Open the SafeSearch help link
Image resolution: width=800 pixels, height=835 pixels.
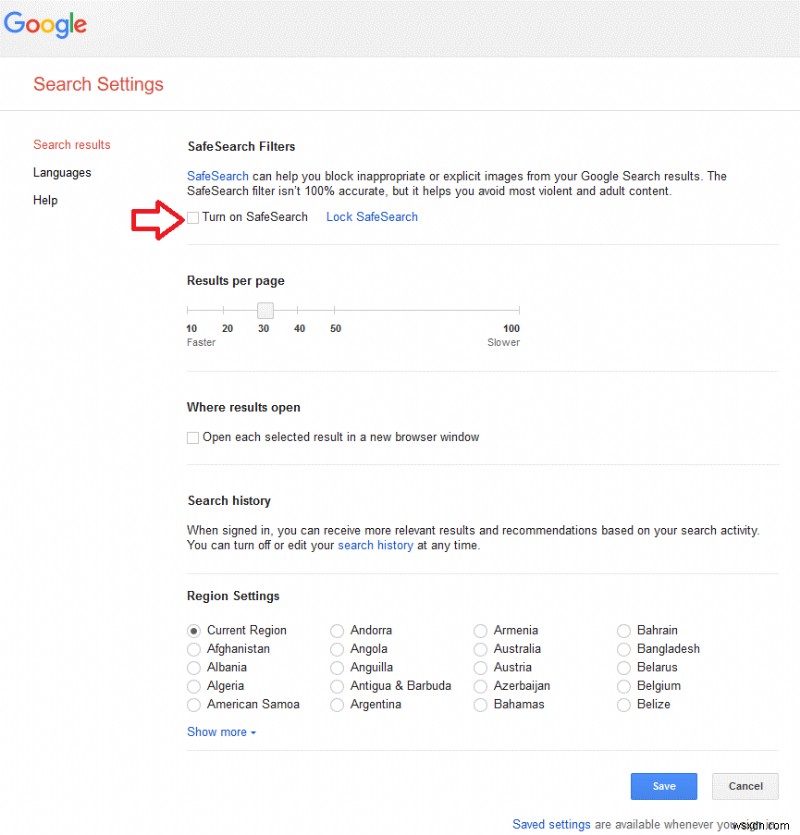(x=217, y=176)
